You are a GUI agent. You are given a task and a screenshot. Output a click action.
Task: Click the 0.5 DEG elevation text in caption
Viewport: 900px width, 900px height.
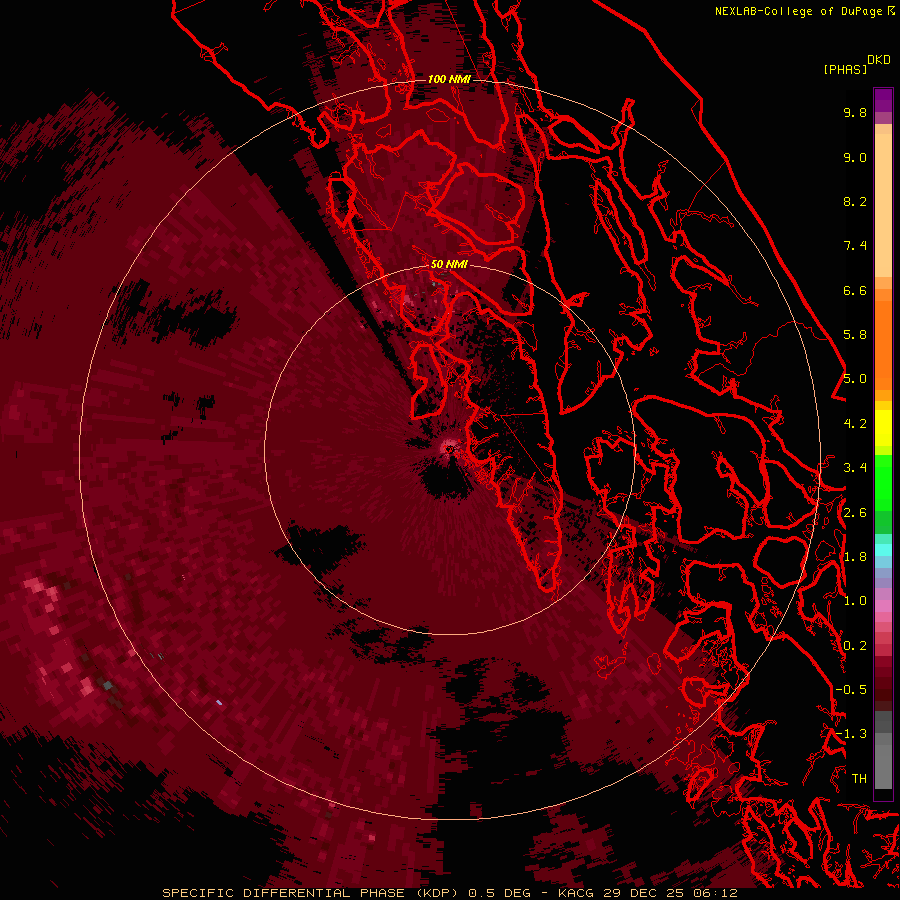pyautogui.click(x=499, y=893)
